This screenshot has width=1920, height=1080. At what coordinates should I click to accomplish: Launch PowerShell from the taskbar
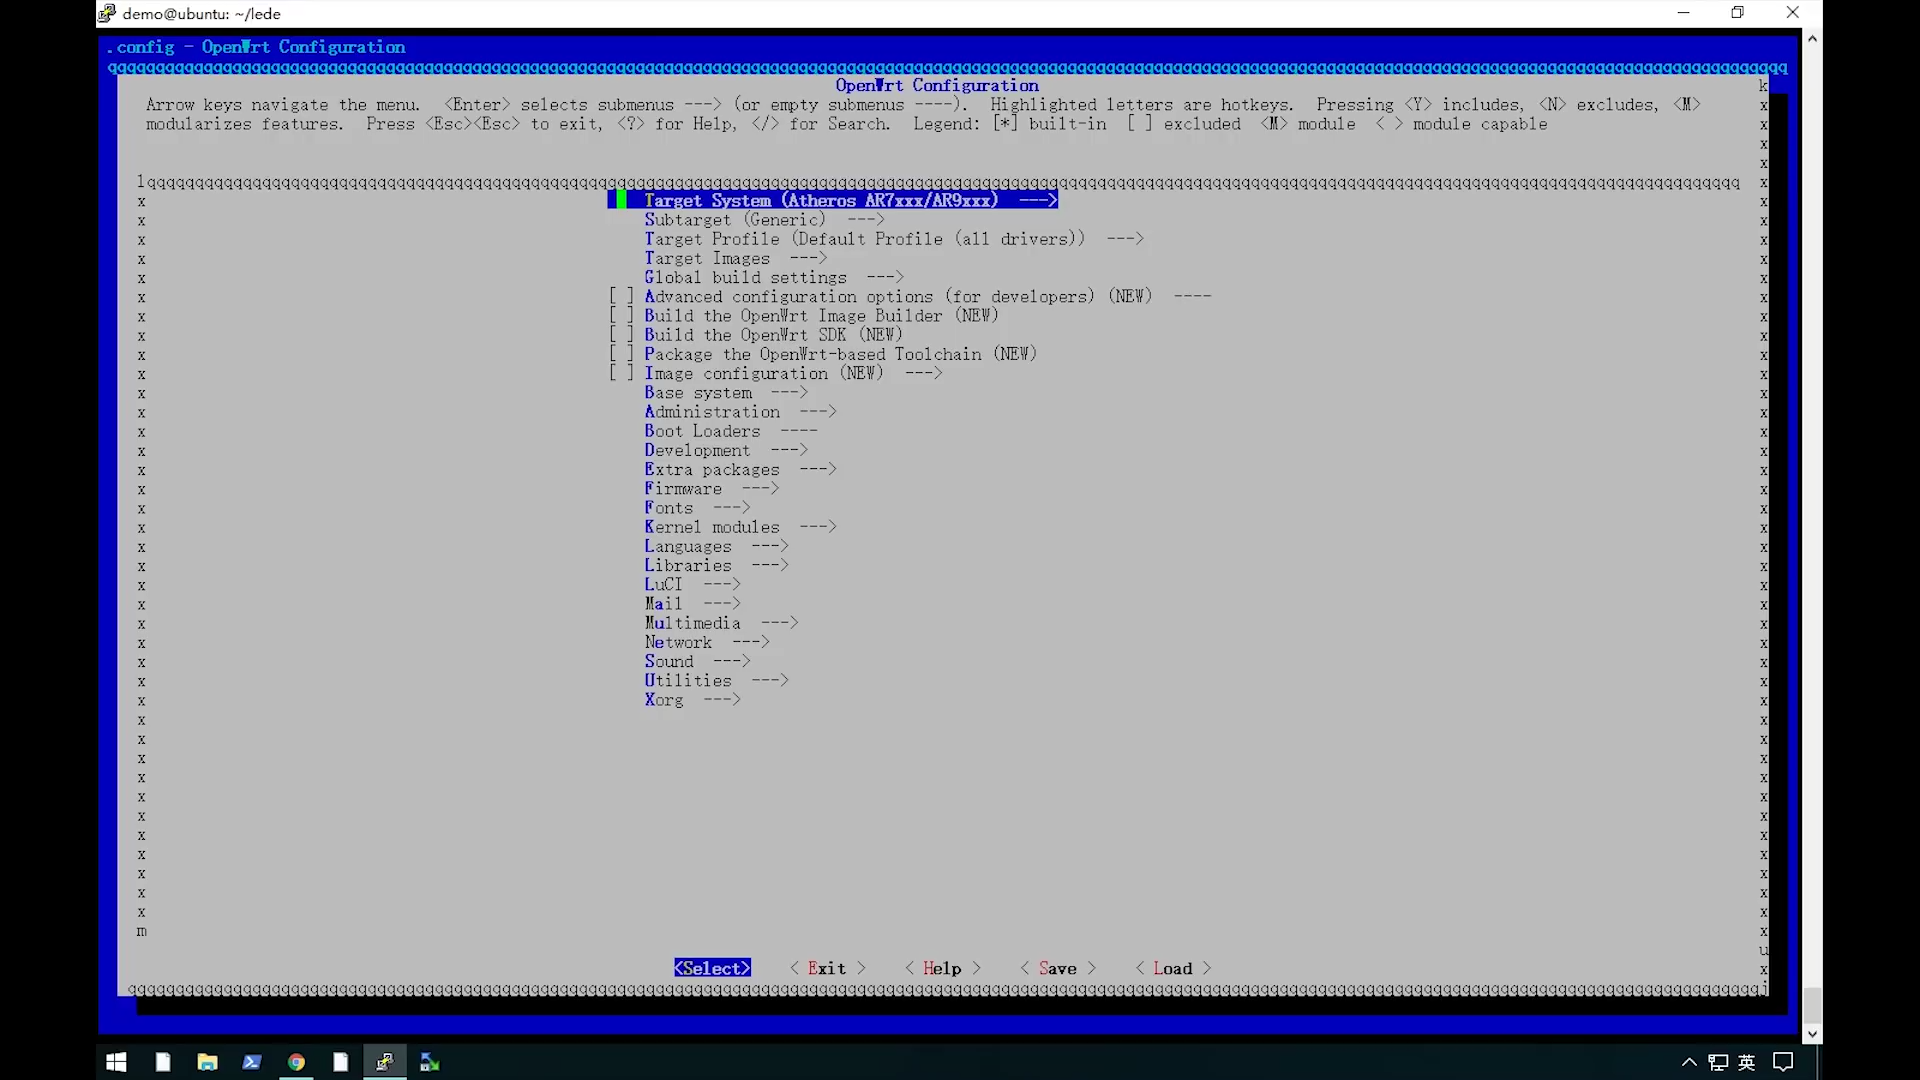252,1062
